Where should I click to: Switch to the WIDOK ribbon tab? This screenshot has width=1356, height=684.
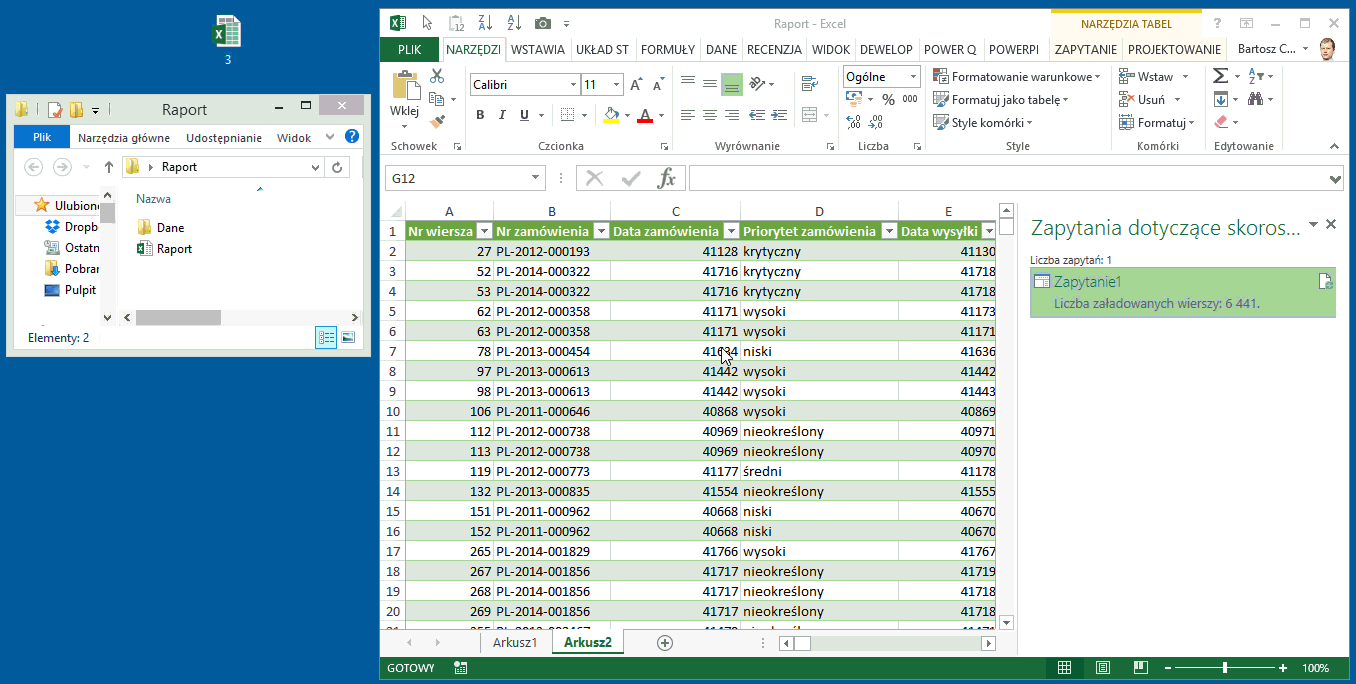(831, 48)
